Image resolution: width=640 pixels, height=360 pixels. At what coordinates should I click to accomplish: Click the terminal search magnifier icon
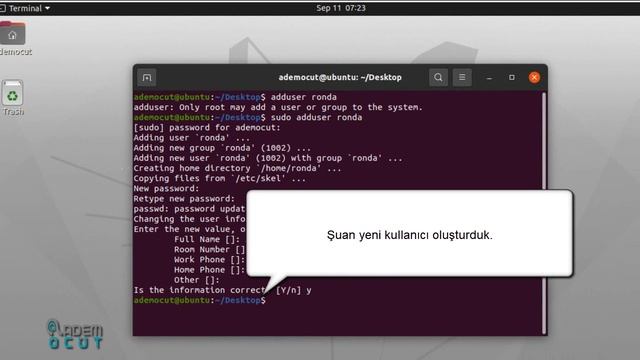point(438,78)
